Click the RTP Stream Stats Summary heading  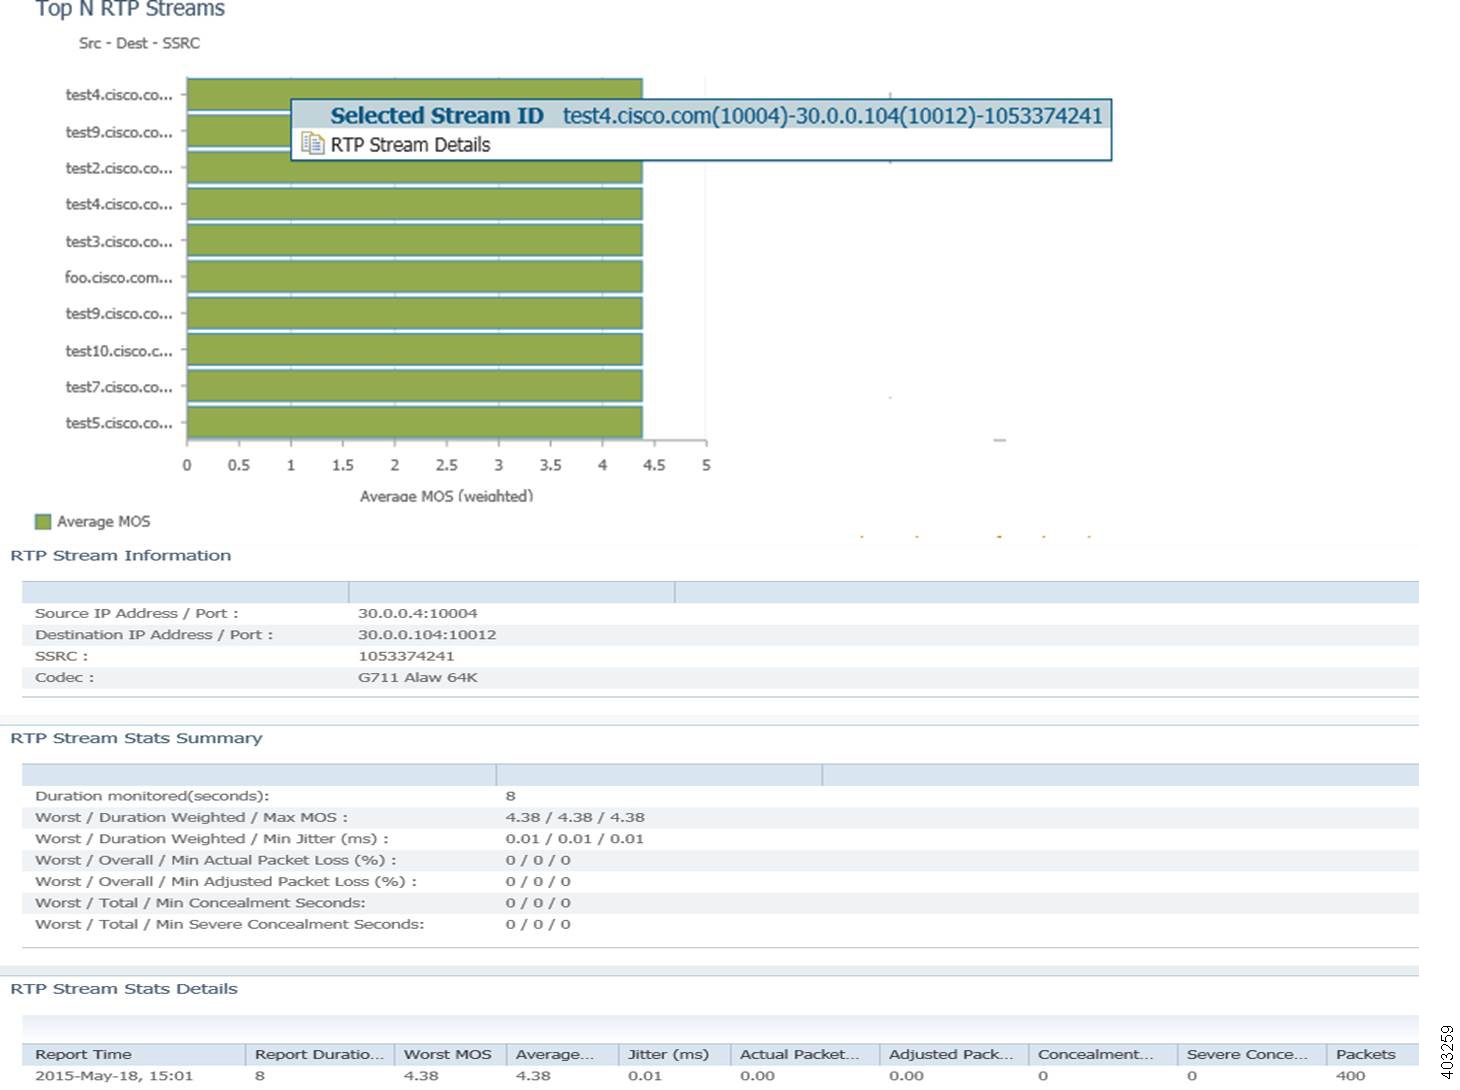pyautogui.click(x=136, y=738)
